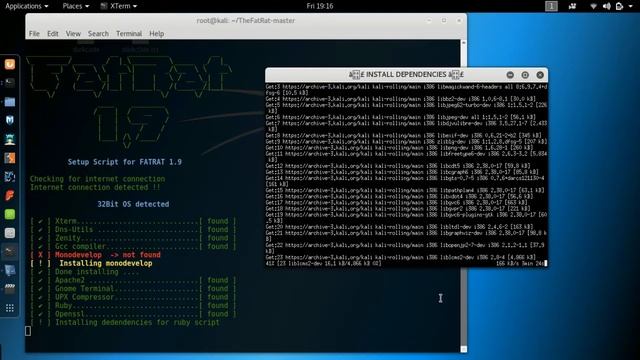Click the terminal scrollbar up arrow
The image size is (640, 360).
(x=464, y=42)
